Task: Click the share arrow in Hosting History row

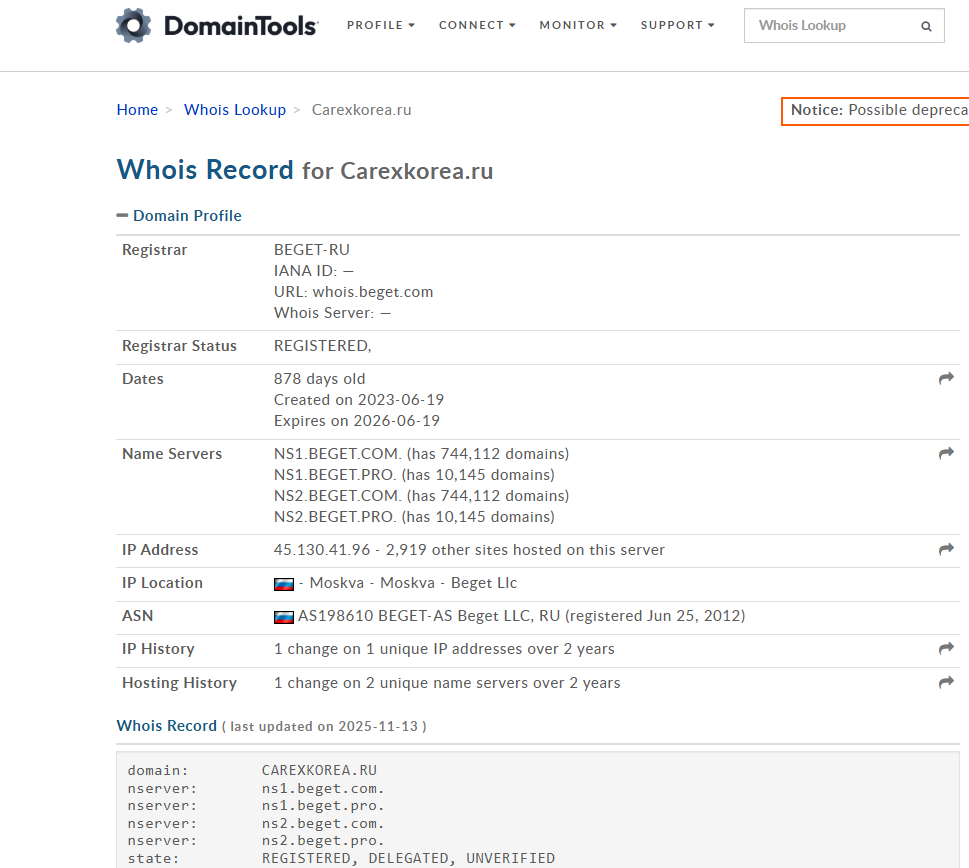Action: (x=946, y=683)
